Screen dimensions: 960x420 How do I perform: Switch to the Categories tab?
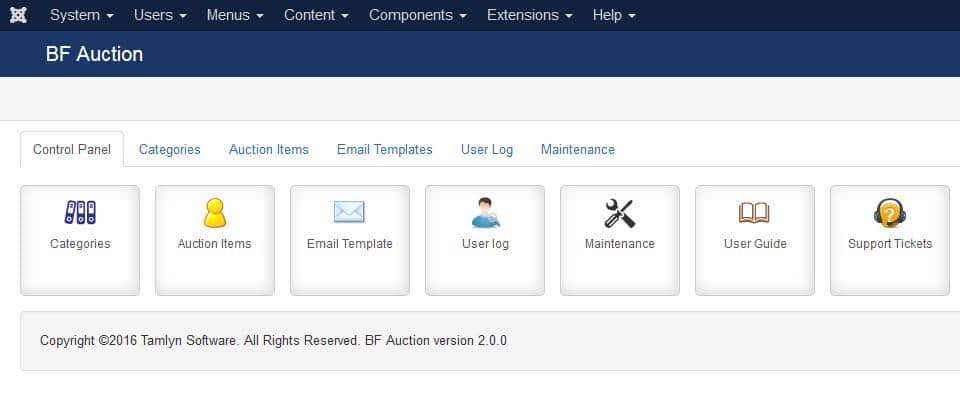coord(170,149)
